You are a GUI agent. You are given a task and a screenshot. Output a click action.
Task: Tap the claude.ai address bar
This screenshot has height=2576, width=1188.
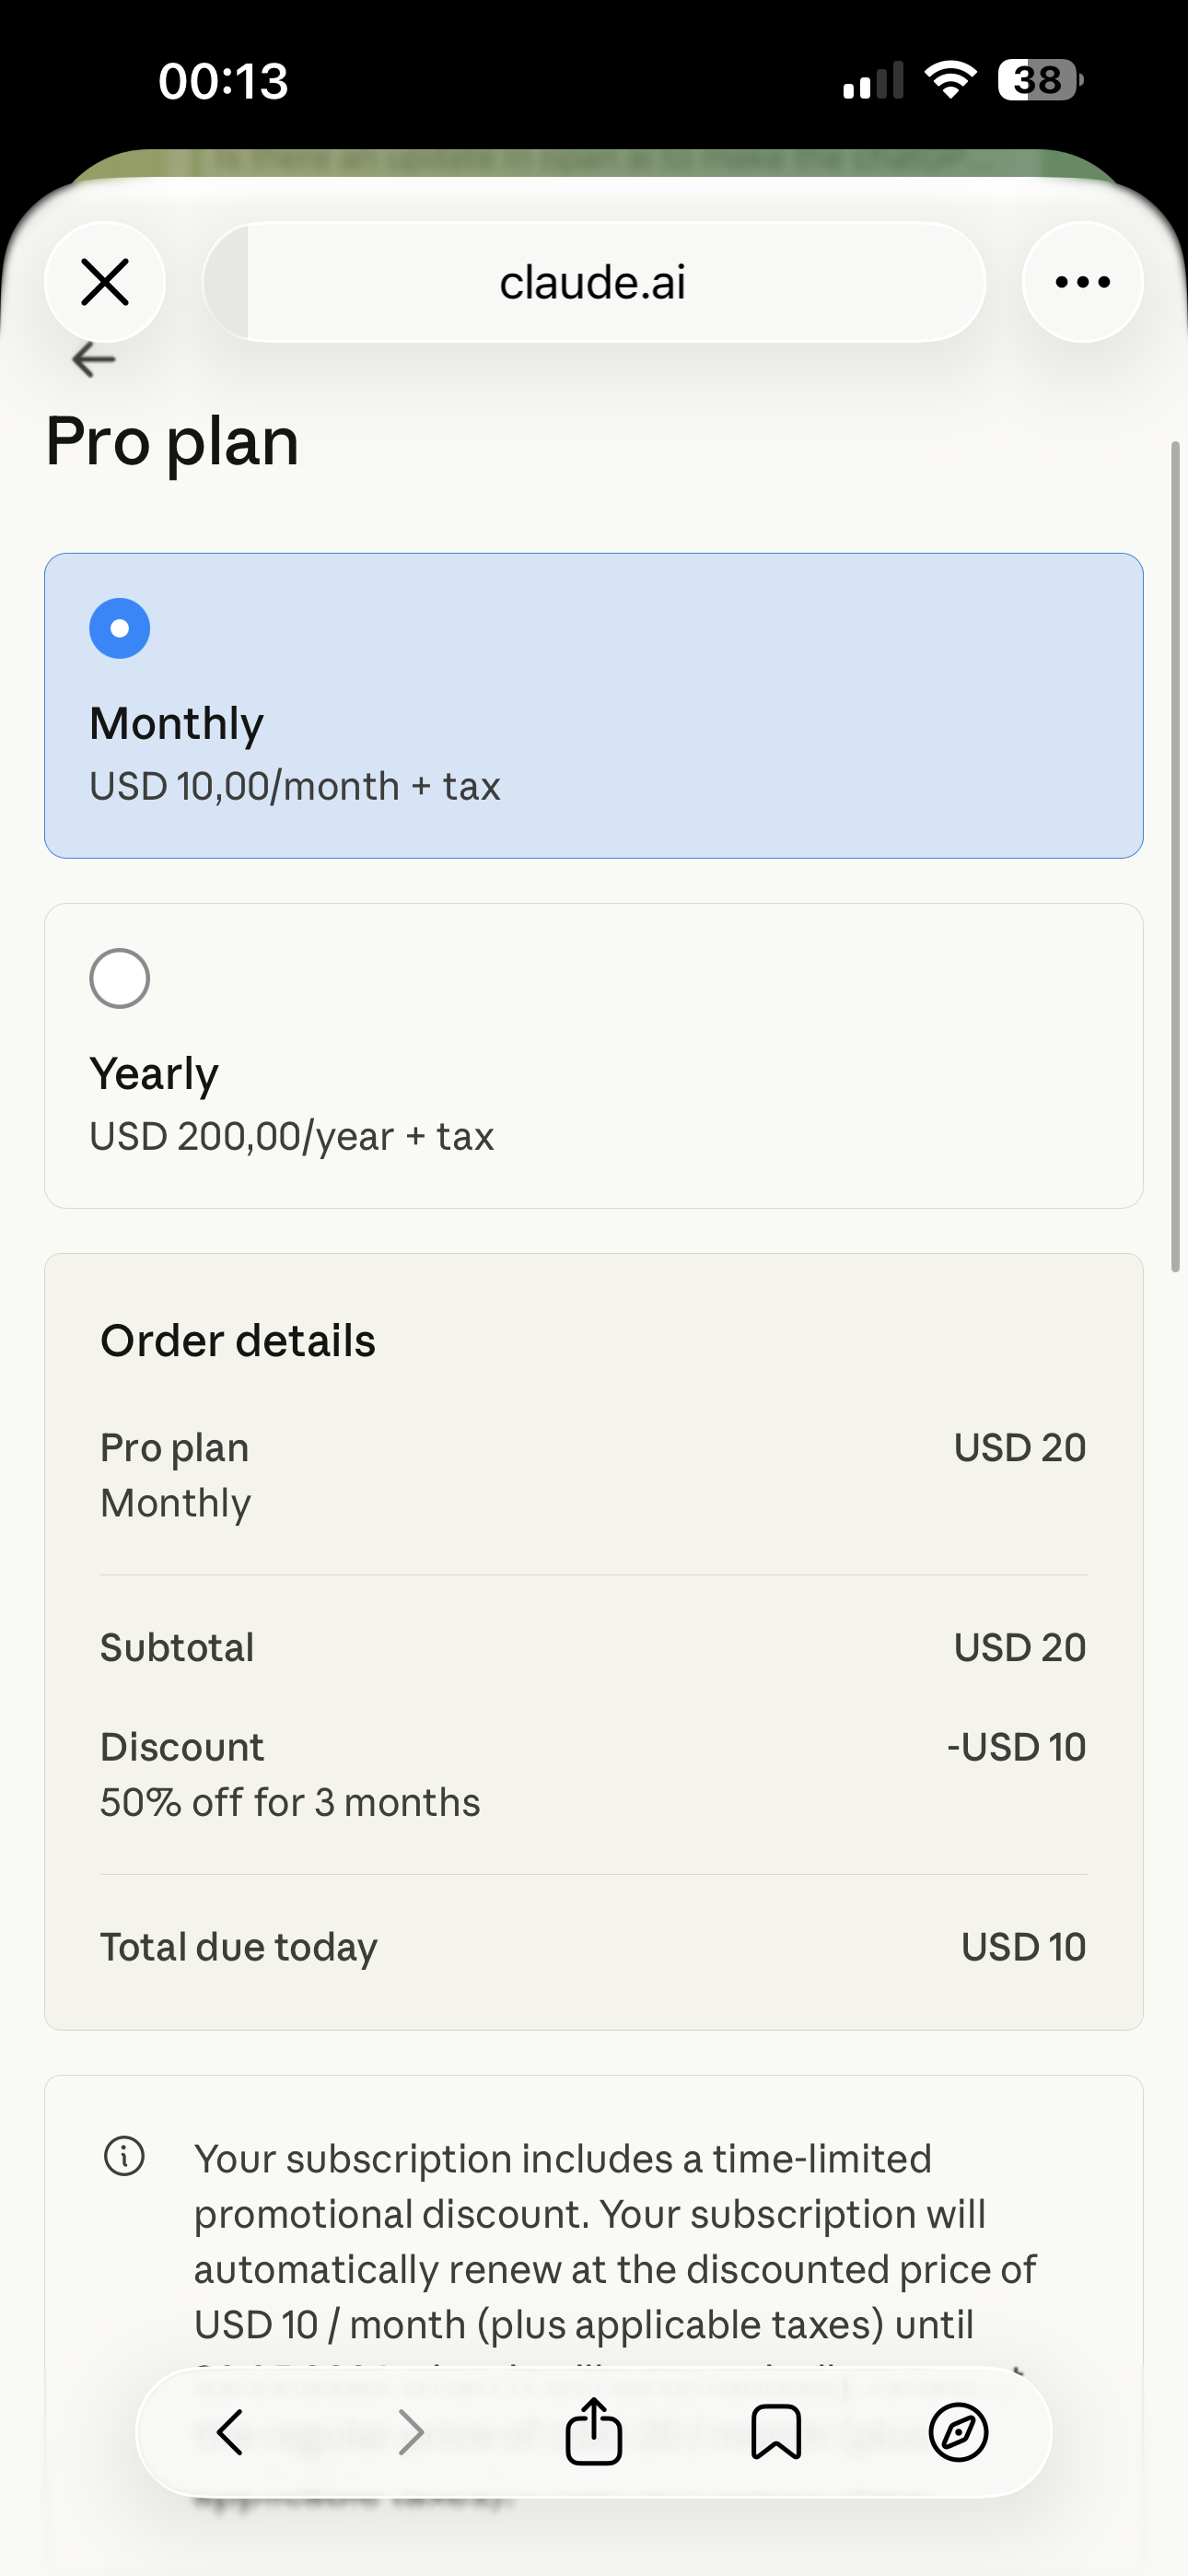(x=593, y=282)
